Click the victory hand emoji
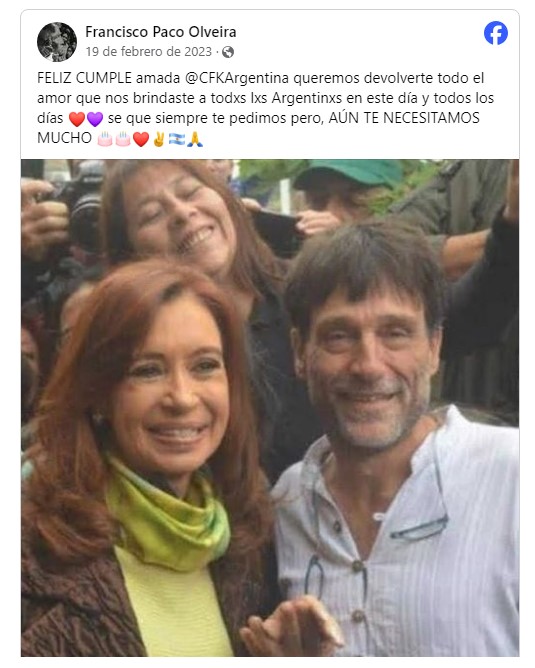The height and width of the screenshot is (668, 535). (159, 139)
